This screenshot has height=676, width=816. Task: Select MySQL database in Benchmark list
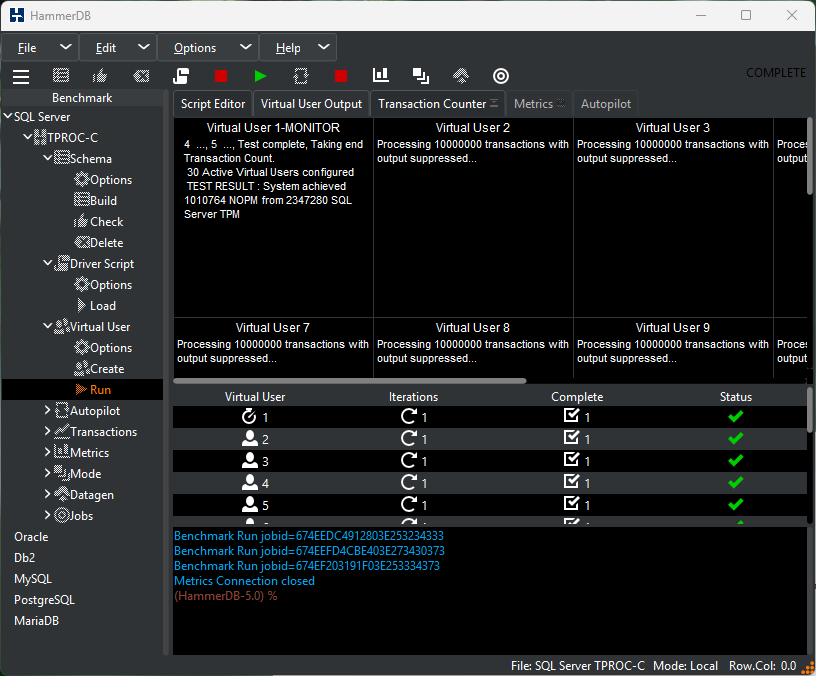tap(33, 579)
